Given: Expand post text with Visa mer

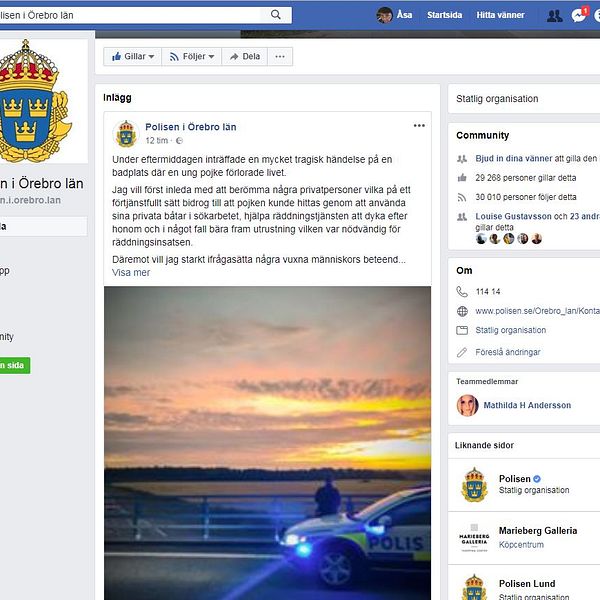Looking at the screenshot, I should click(x=131, y=272).
